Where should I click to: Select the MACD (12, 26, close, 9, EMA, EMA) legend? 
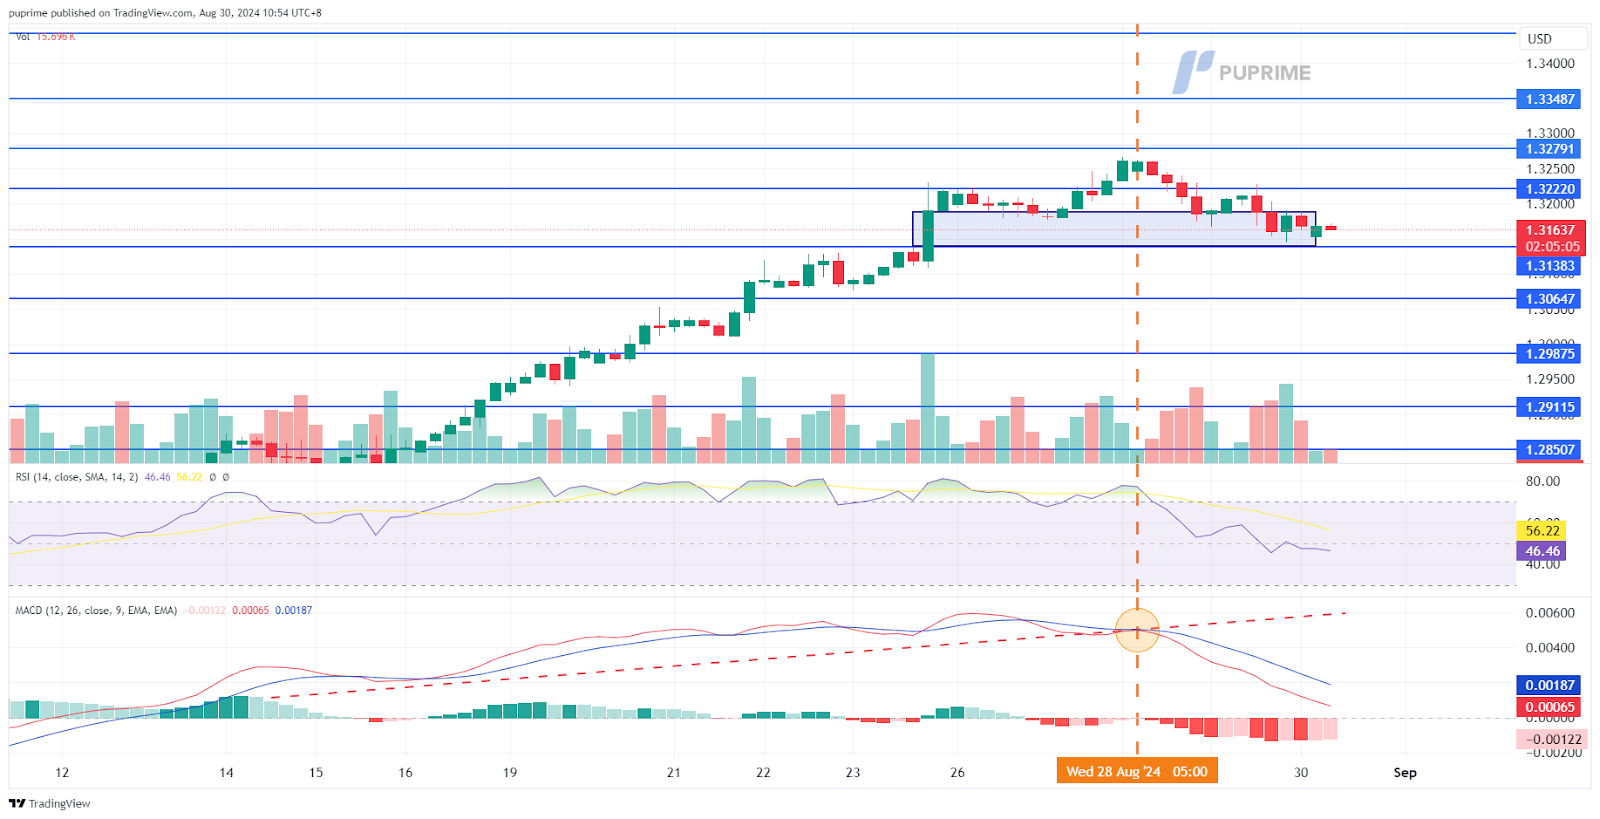(96, 610)
